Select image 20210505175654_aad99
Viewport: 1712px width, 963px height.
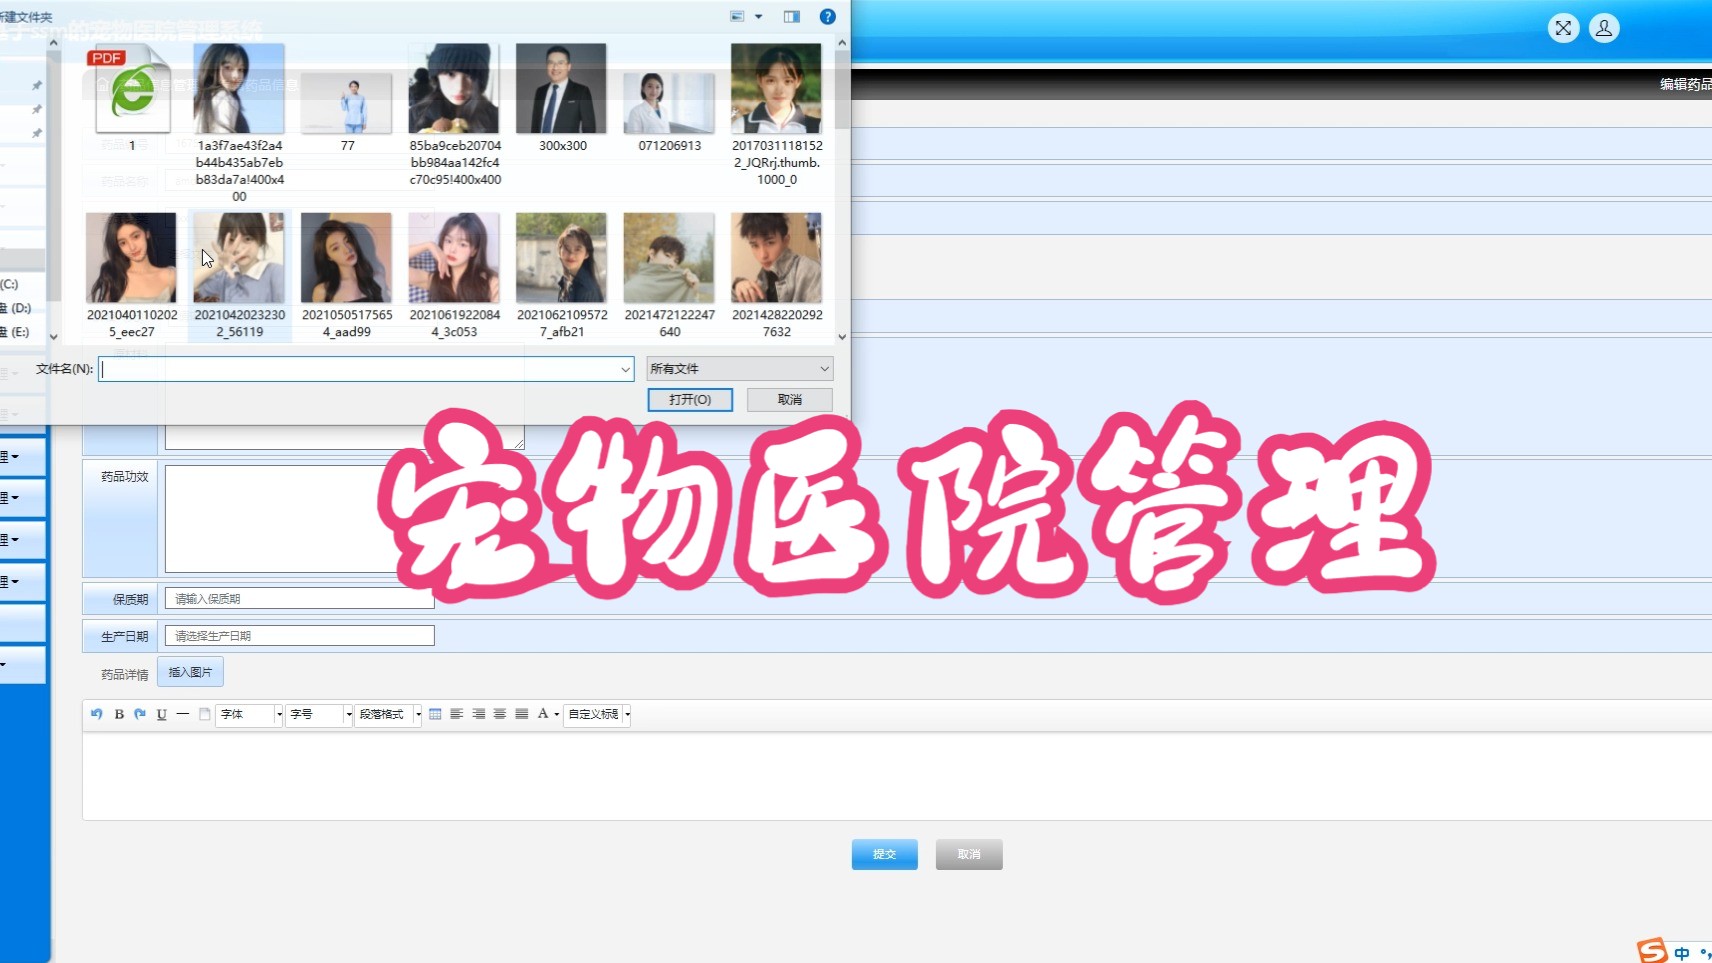pyautogui.click(x=347, y=275)
